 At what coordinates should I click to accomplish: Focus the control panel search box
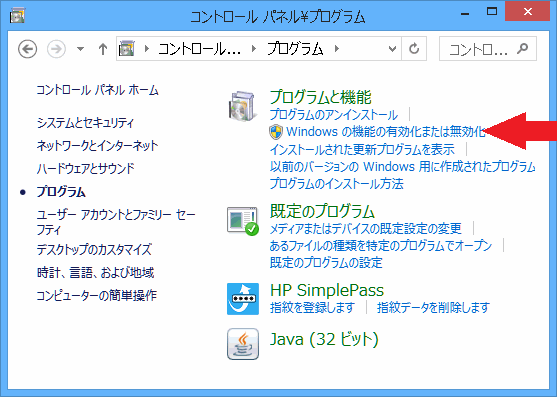(x=487, y=49)
